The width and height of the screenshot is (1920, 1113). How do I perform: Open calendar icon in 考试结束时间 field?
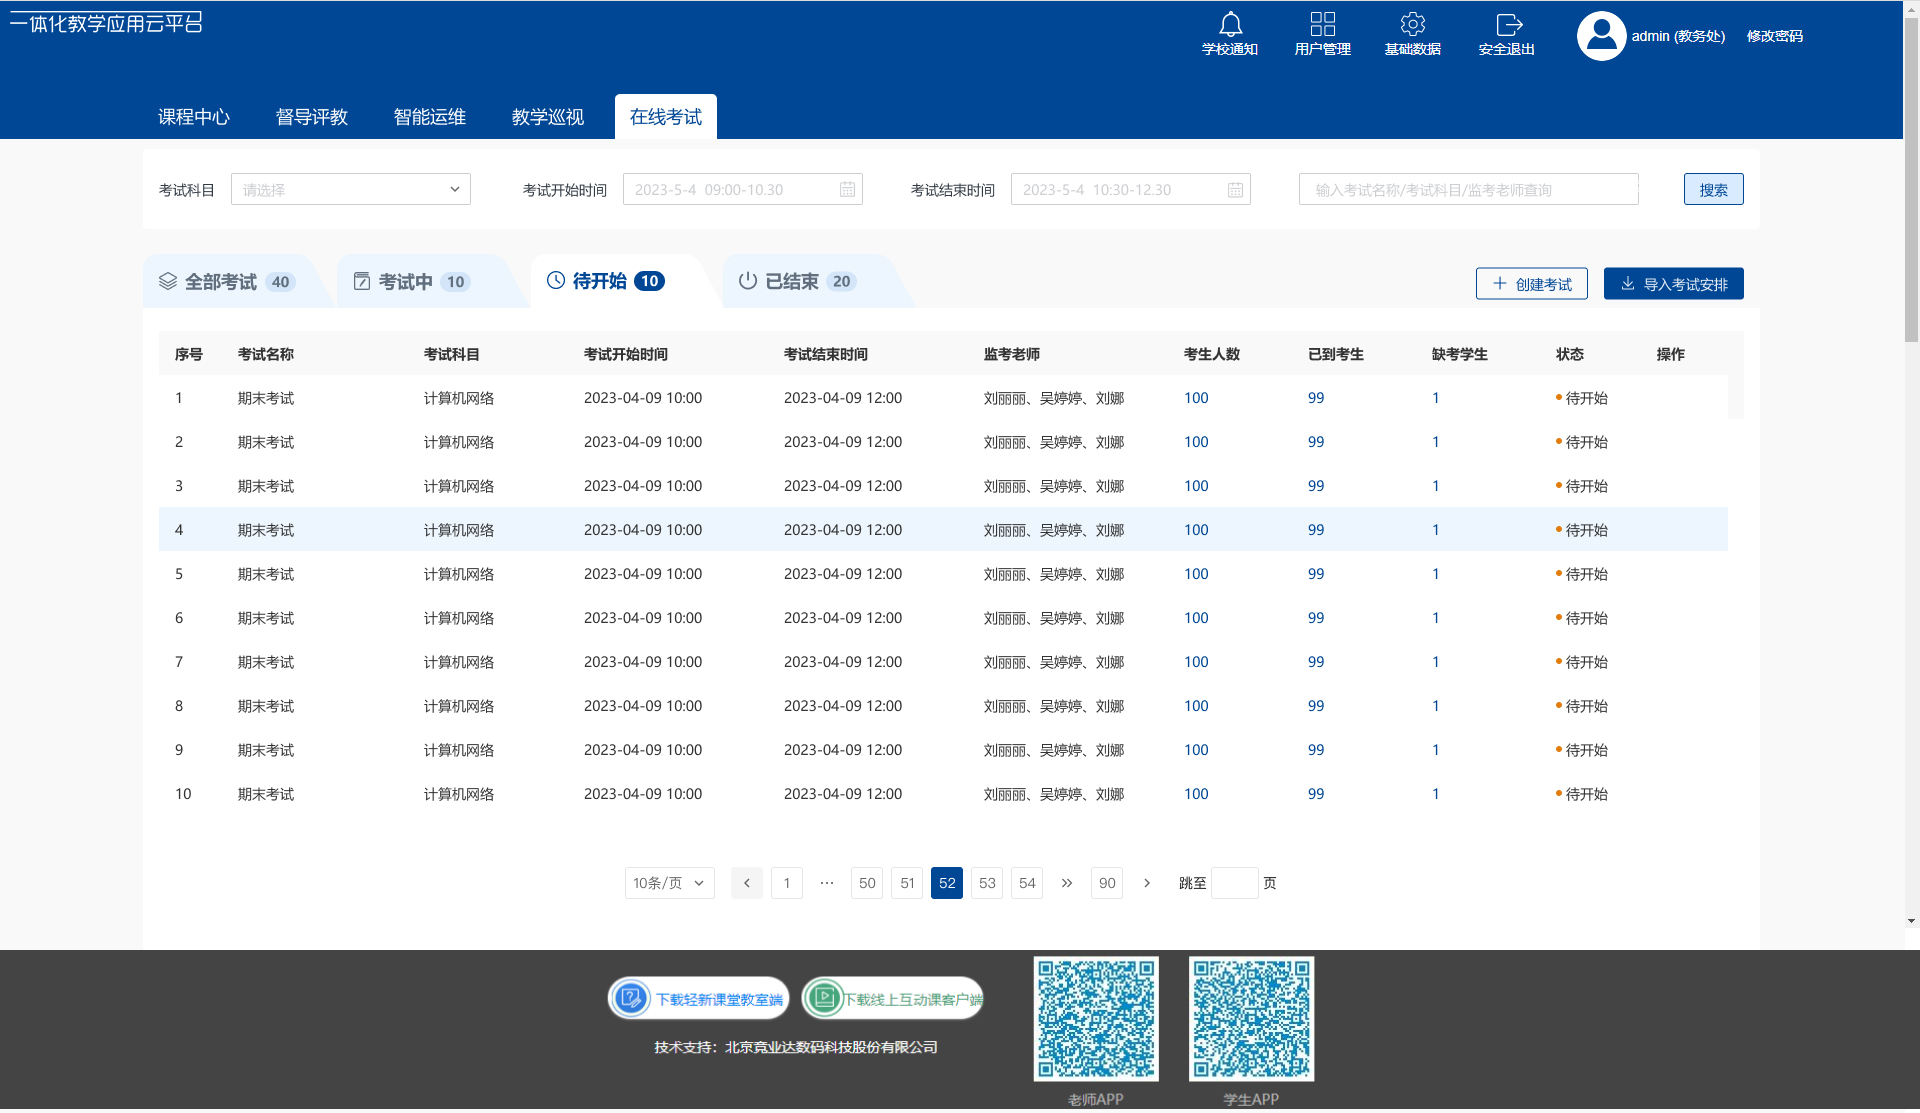click(x=1235, y=190)
